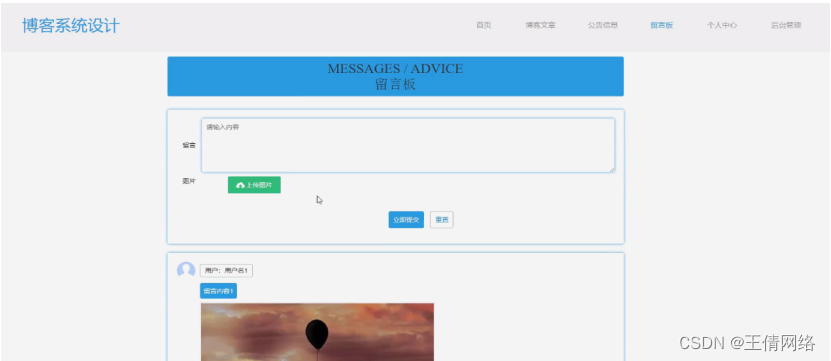
Task: Click the green 上传图片 upload button
Action: click(x=254, y=185)
